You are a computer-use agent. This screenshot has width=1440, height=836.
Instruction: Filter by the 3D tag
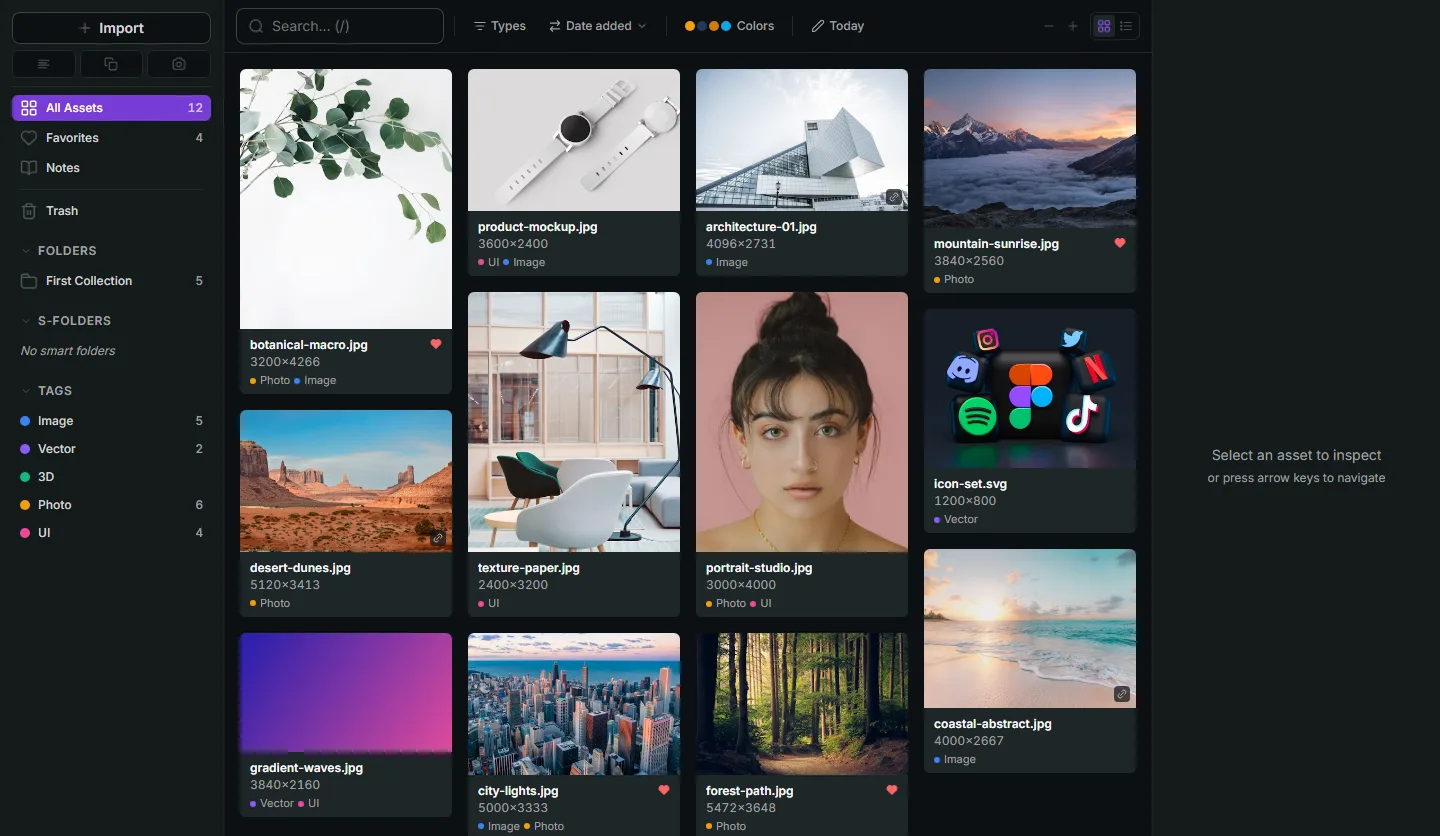111,477
